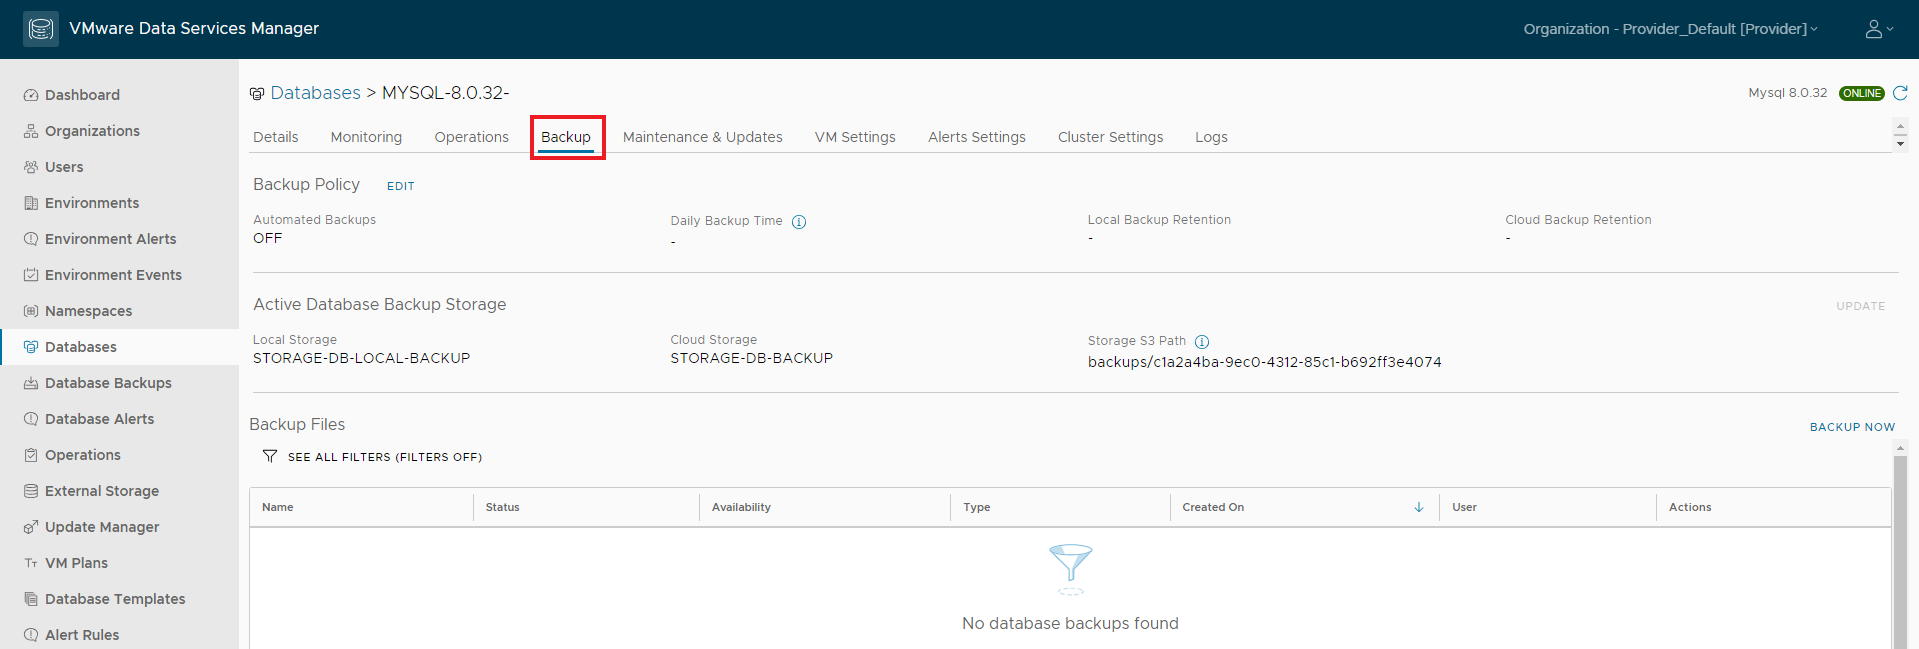Click the Type column header
This screenshot has height=649, width=1919.
click(x=977, y=507)
